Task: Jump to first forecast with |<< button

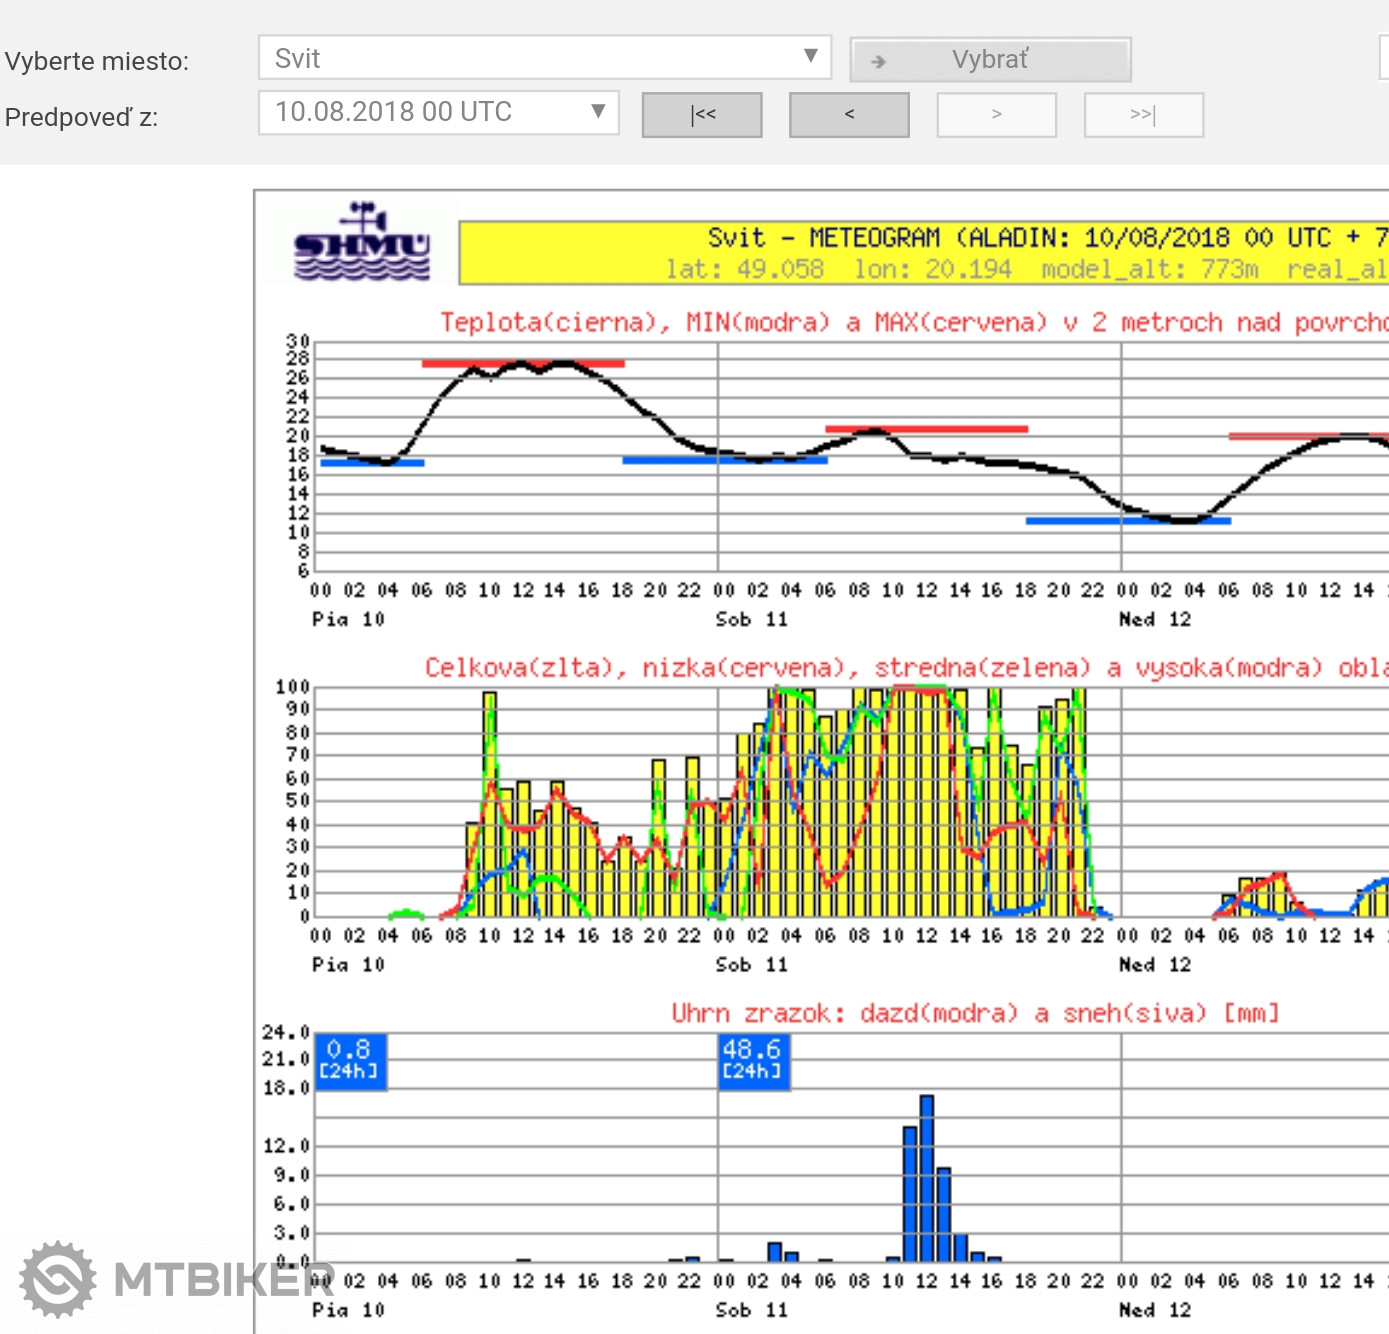Action: pos(702,115)
